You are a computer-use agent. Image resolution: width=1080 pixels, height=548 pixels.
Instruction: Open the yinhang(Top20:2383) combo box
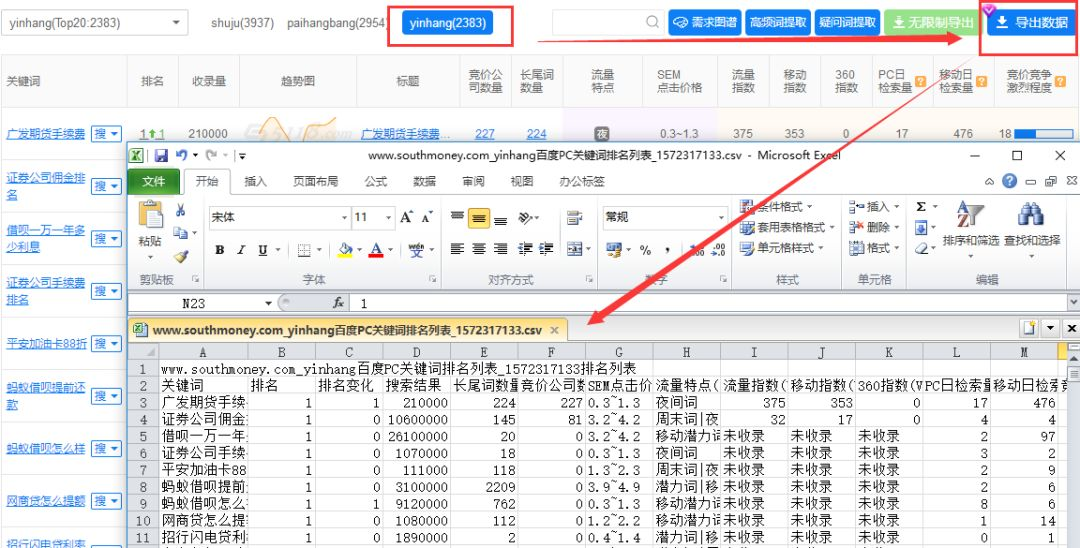point(95,23)
